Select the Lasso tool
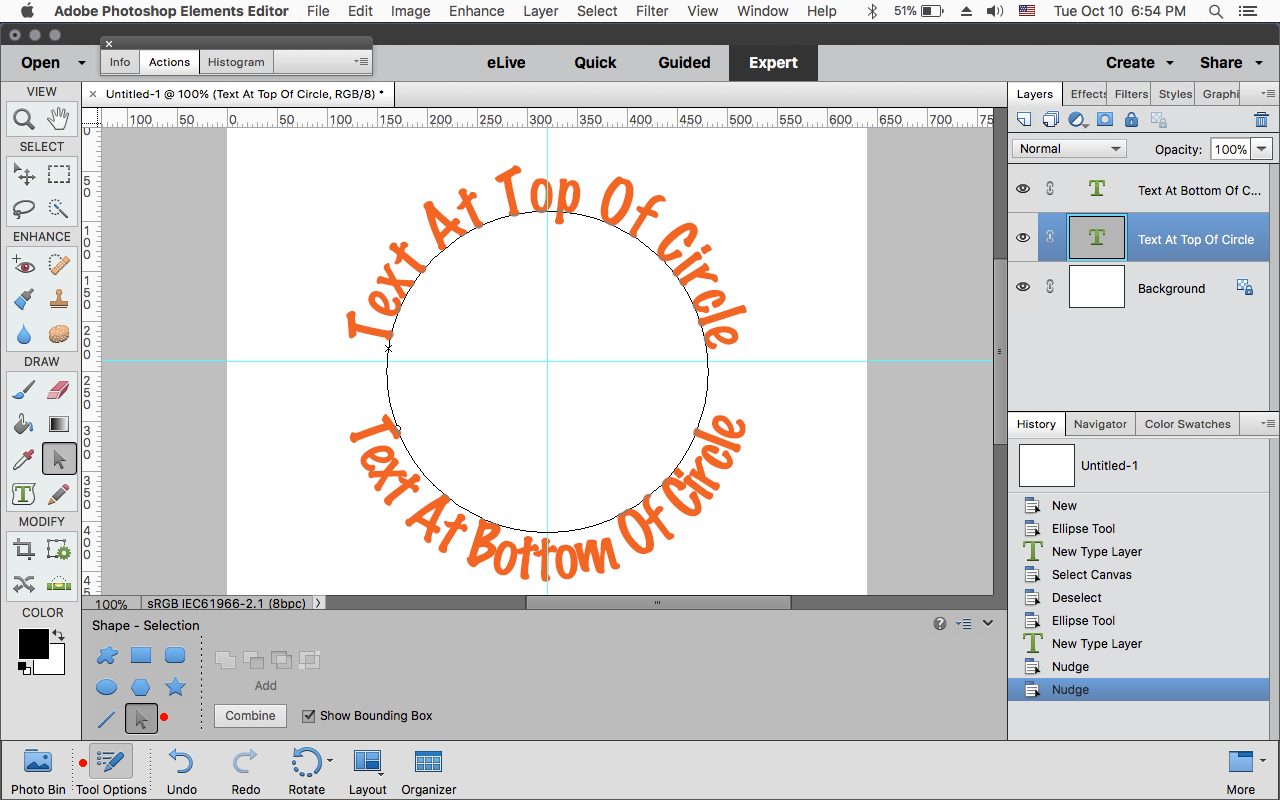 pos(24,209)
